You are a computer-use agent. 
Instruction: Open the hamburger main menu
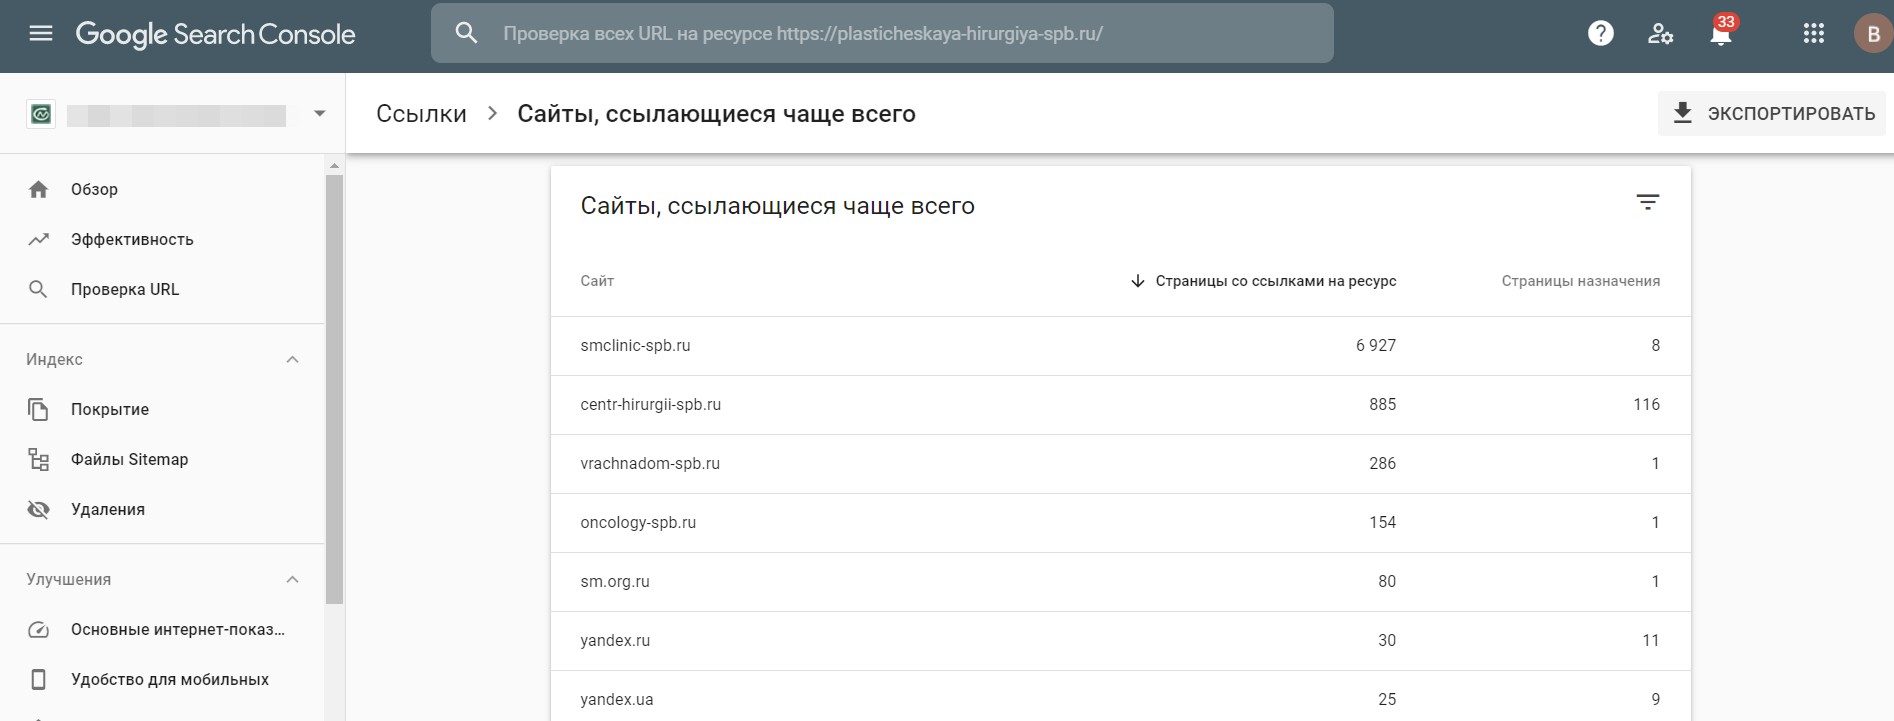pos(41,33)
